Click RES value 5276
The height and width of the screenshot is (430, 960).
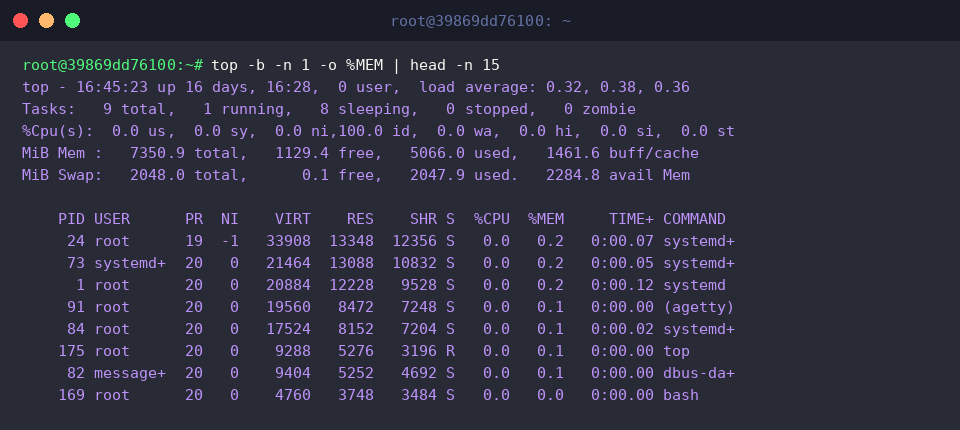click(x=355, y=352)
